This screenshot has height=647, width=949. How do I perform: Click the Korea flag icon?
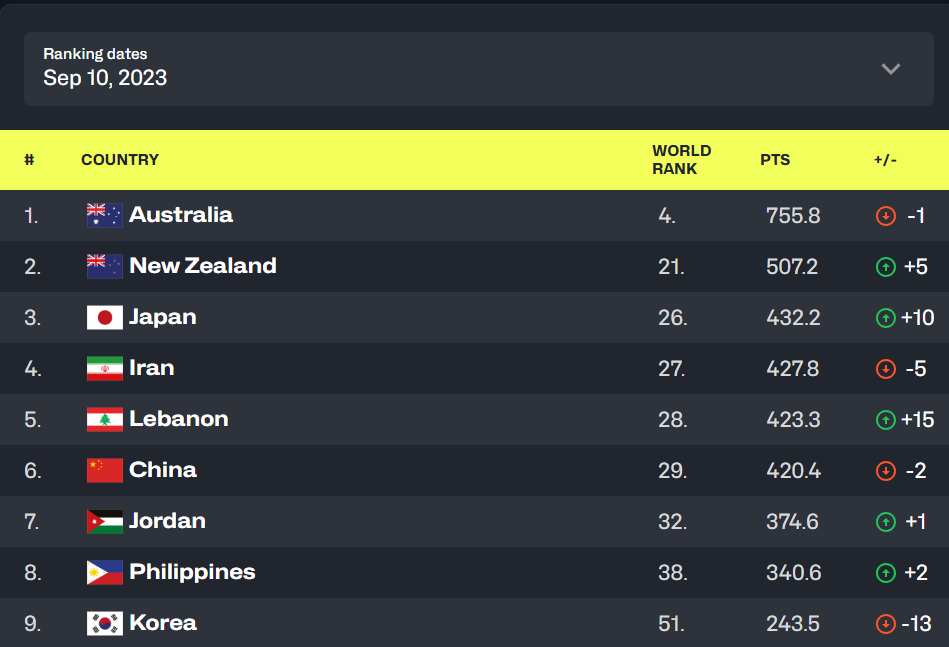104,623
